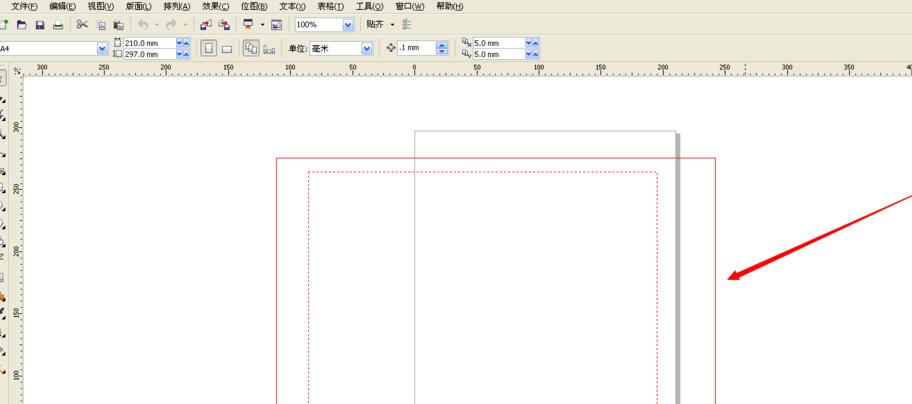912x404 pixels.
Task: Click the nudge offset .1 mm spinner arrows
Action: tap(442, 48)
